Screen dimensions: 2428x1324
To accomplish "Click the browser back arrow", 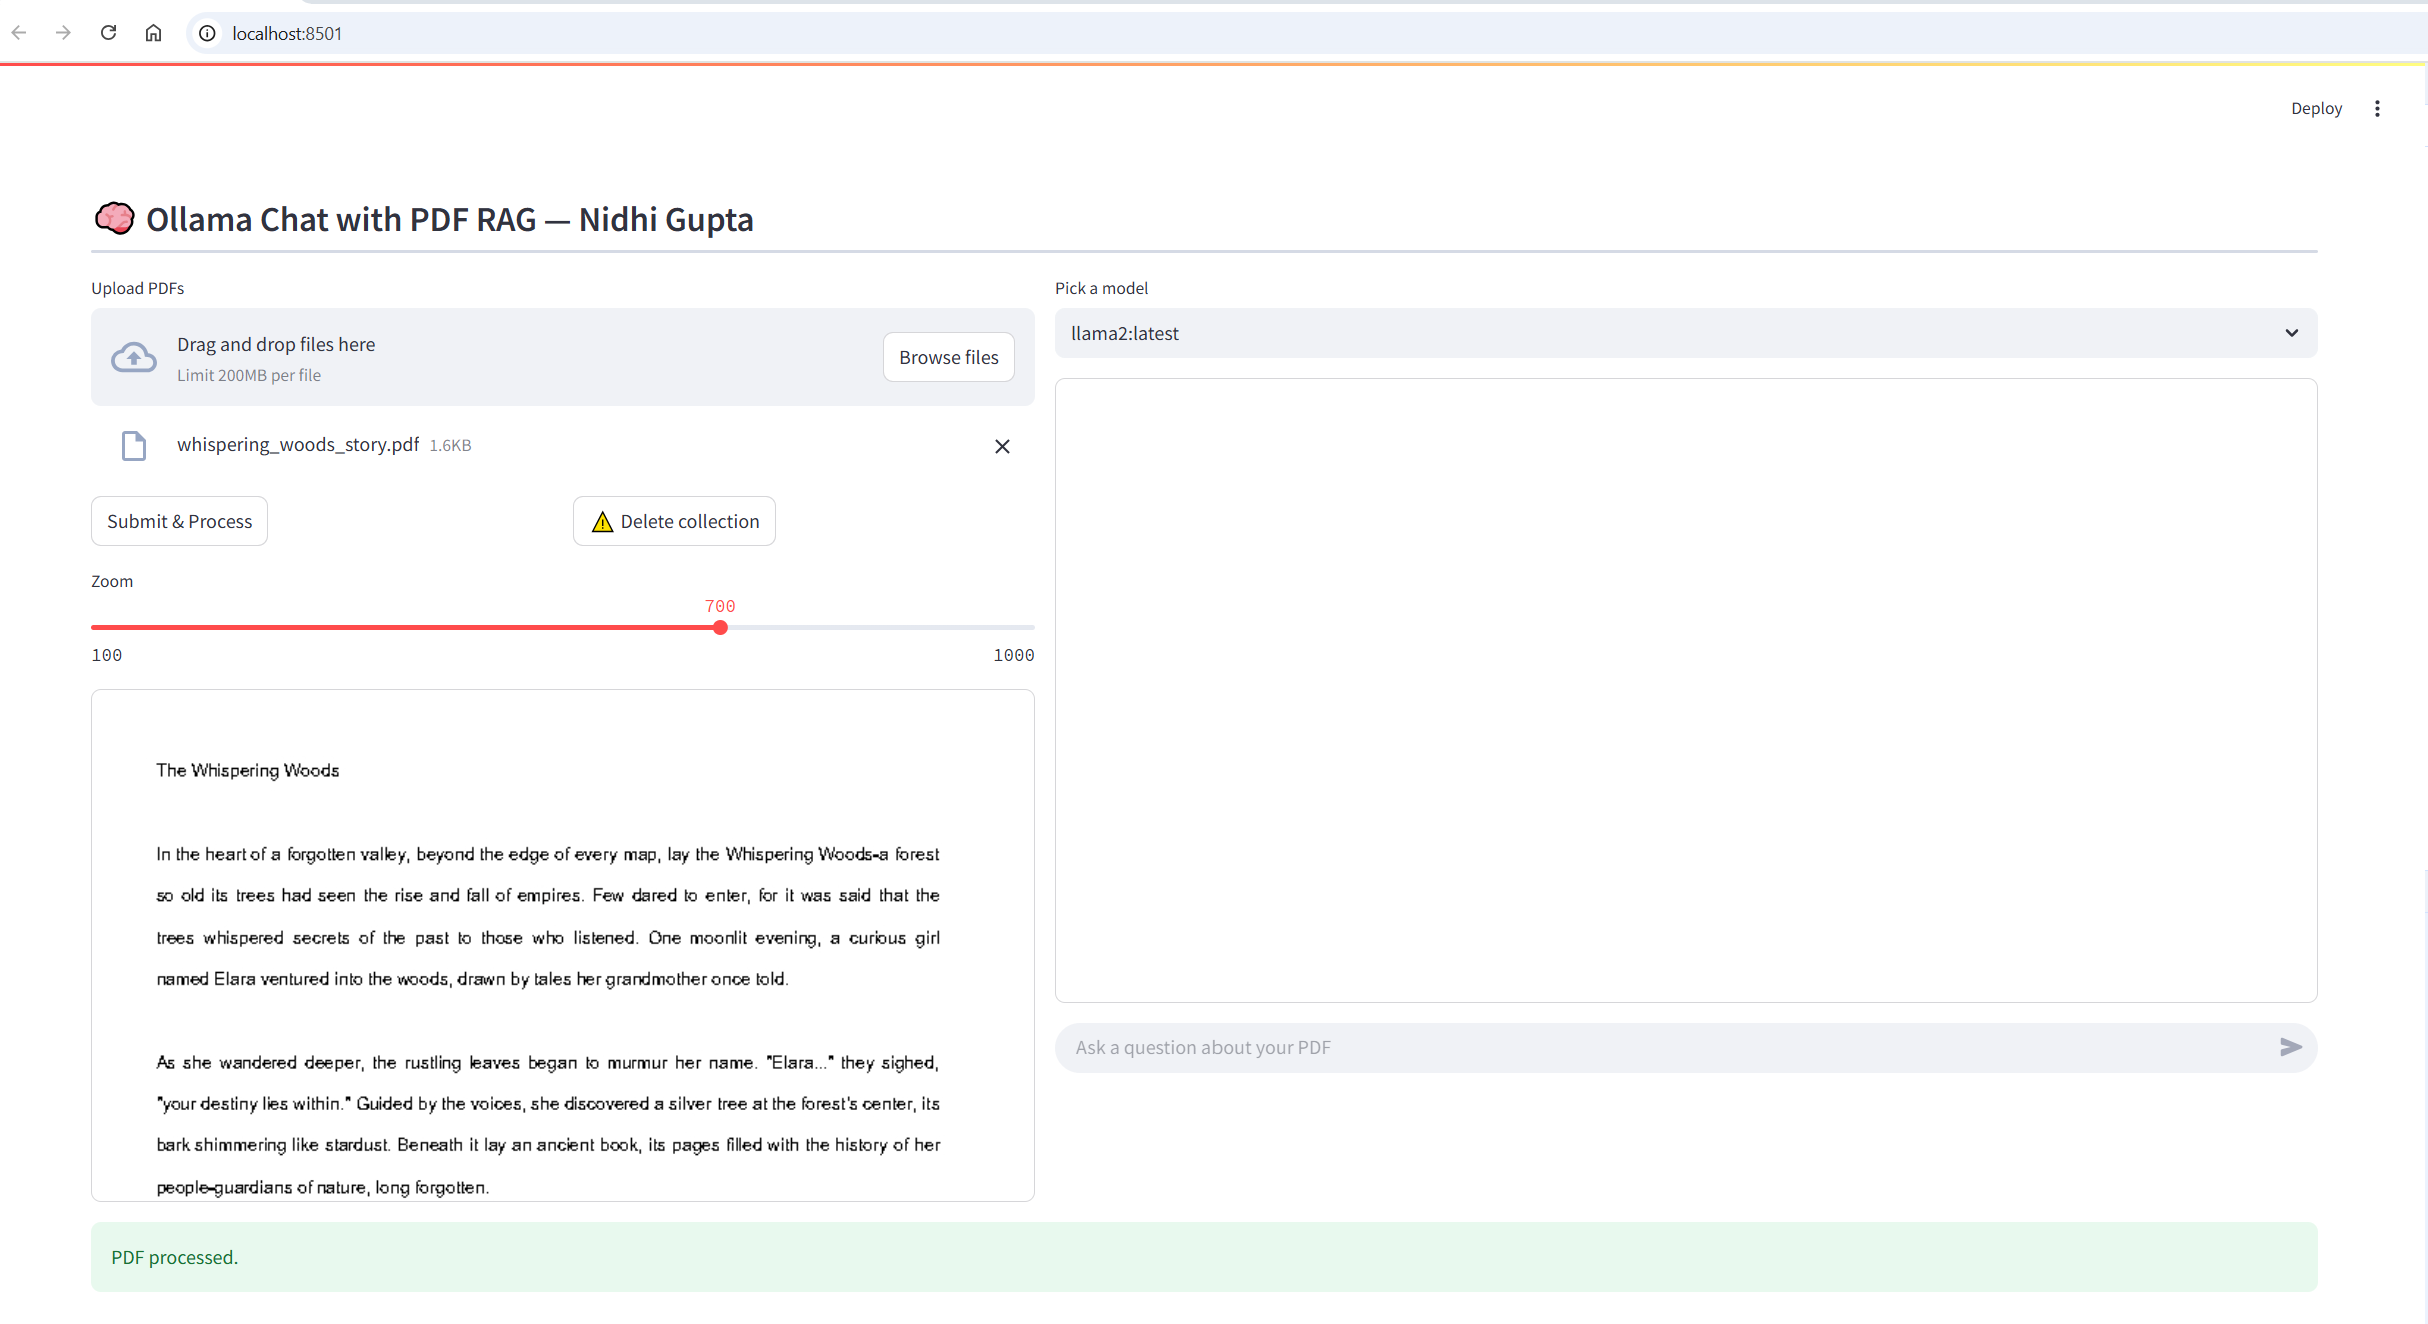I will click(19, 33).
